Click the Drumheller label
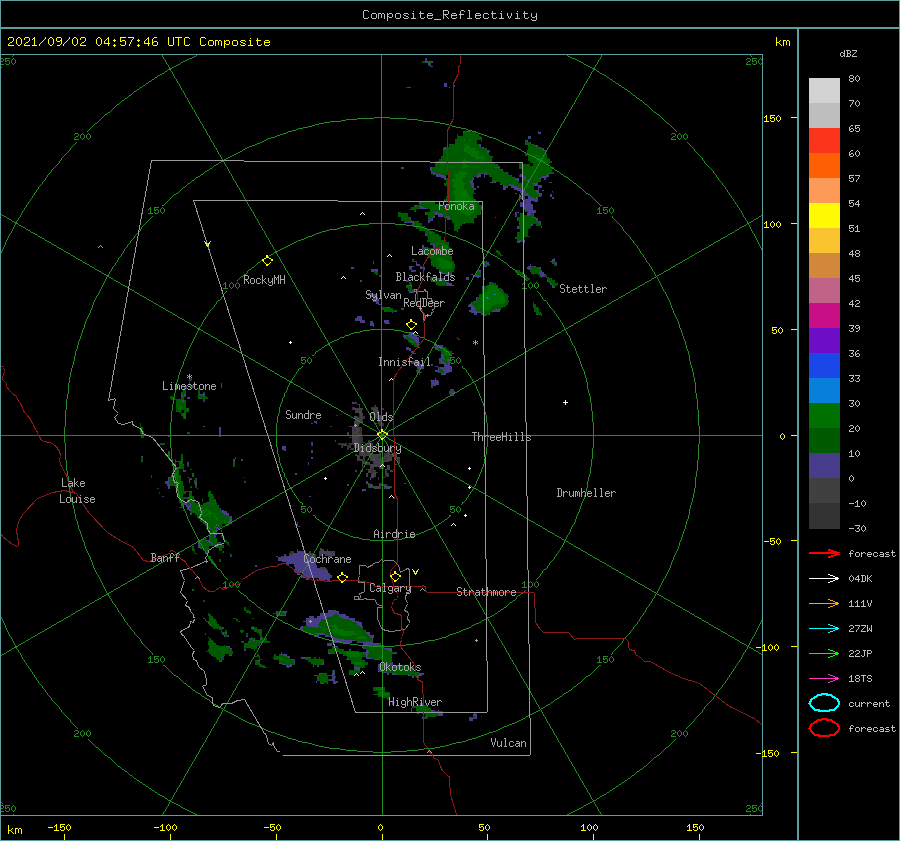Viewport: 900px width, 841px height. [x=586, y=493]
